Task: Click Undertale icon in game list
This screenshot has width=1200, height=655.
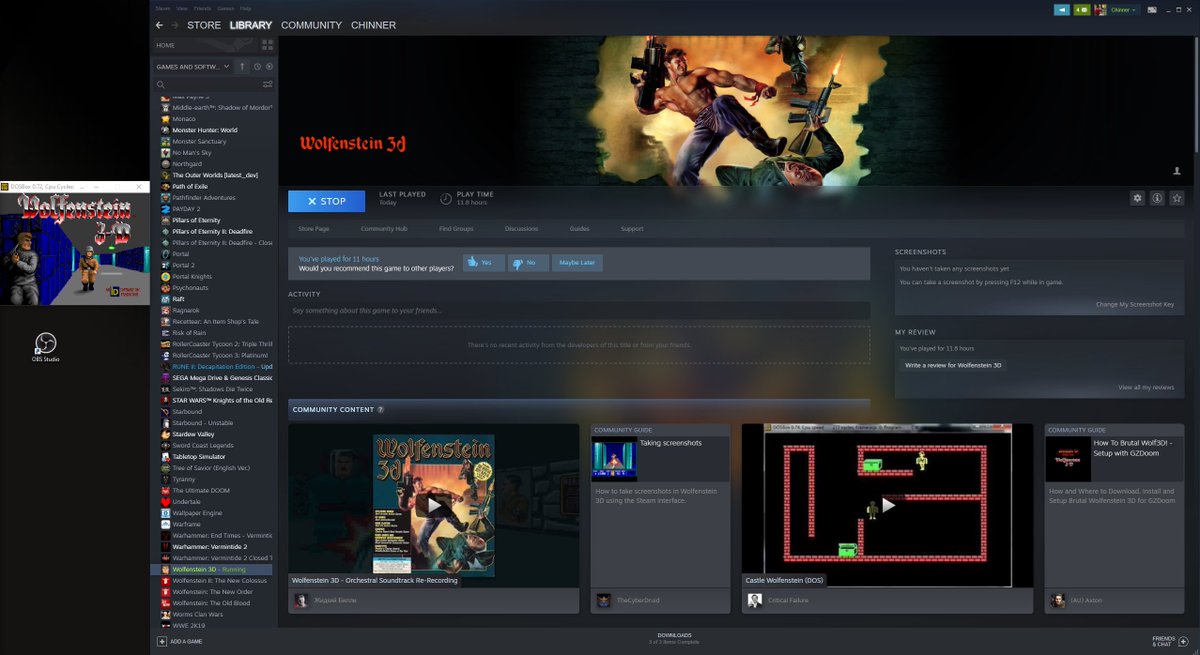Action: point(166,502)
